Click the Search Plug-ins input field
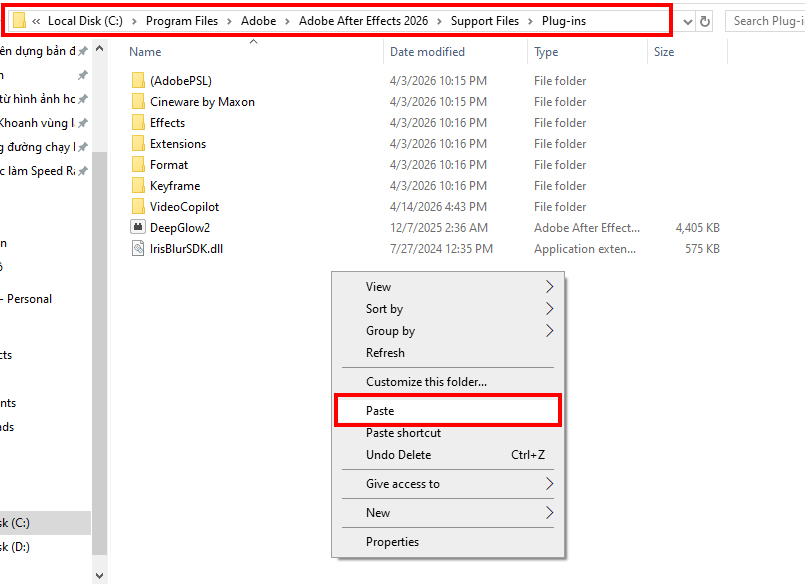The image size is (805, 588). tap(764, 21)
